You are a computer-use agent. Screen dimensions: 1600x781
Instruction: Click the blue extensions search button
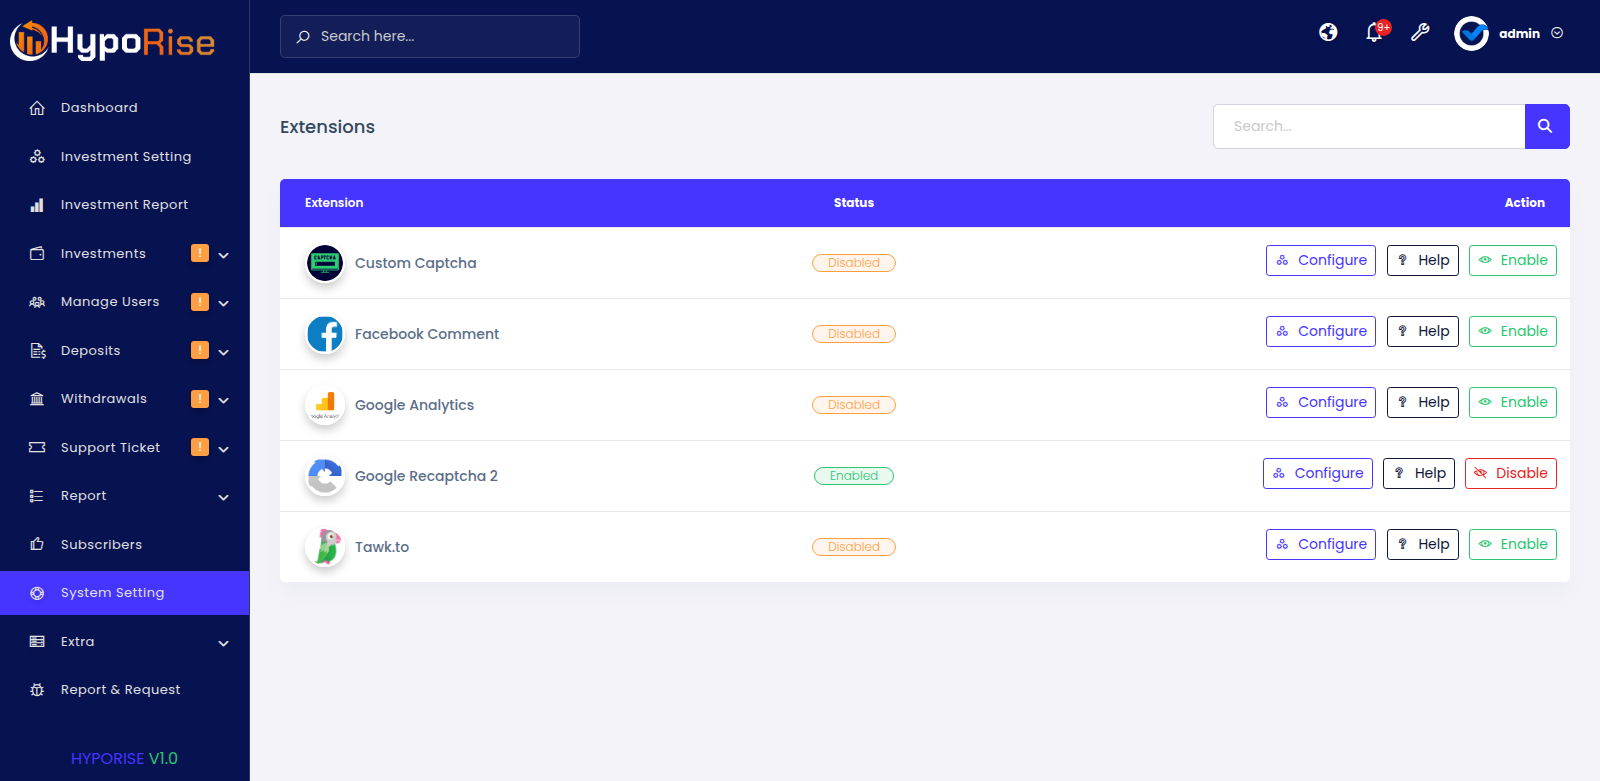[x=1546, y=126]
